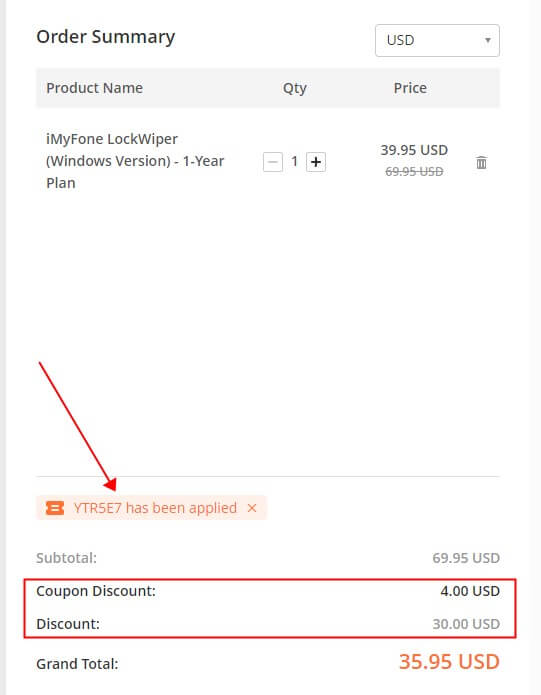Open the USD currency dropdown
This screenshot has height=695, width=541.
pyautogui.click(x=437, y=40)
